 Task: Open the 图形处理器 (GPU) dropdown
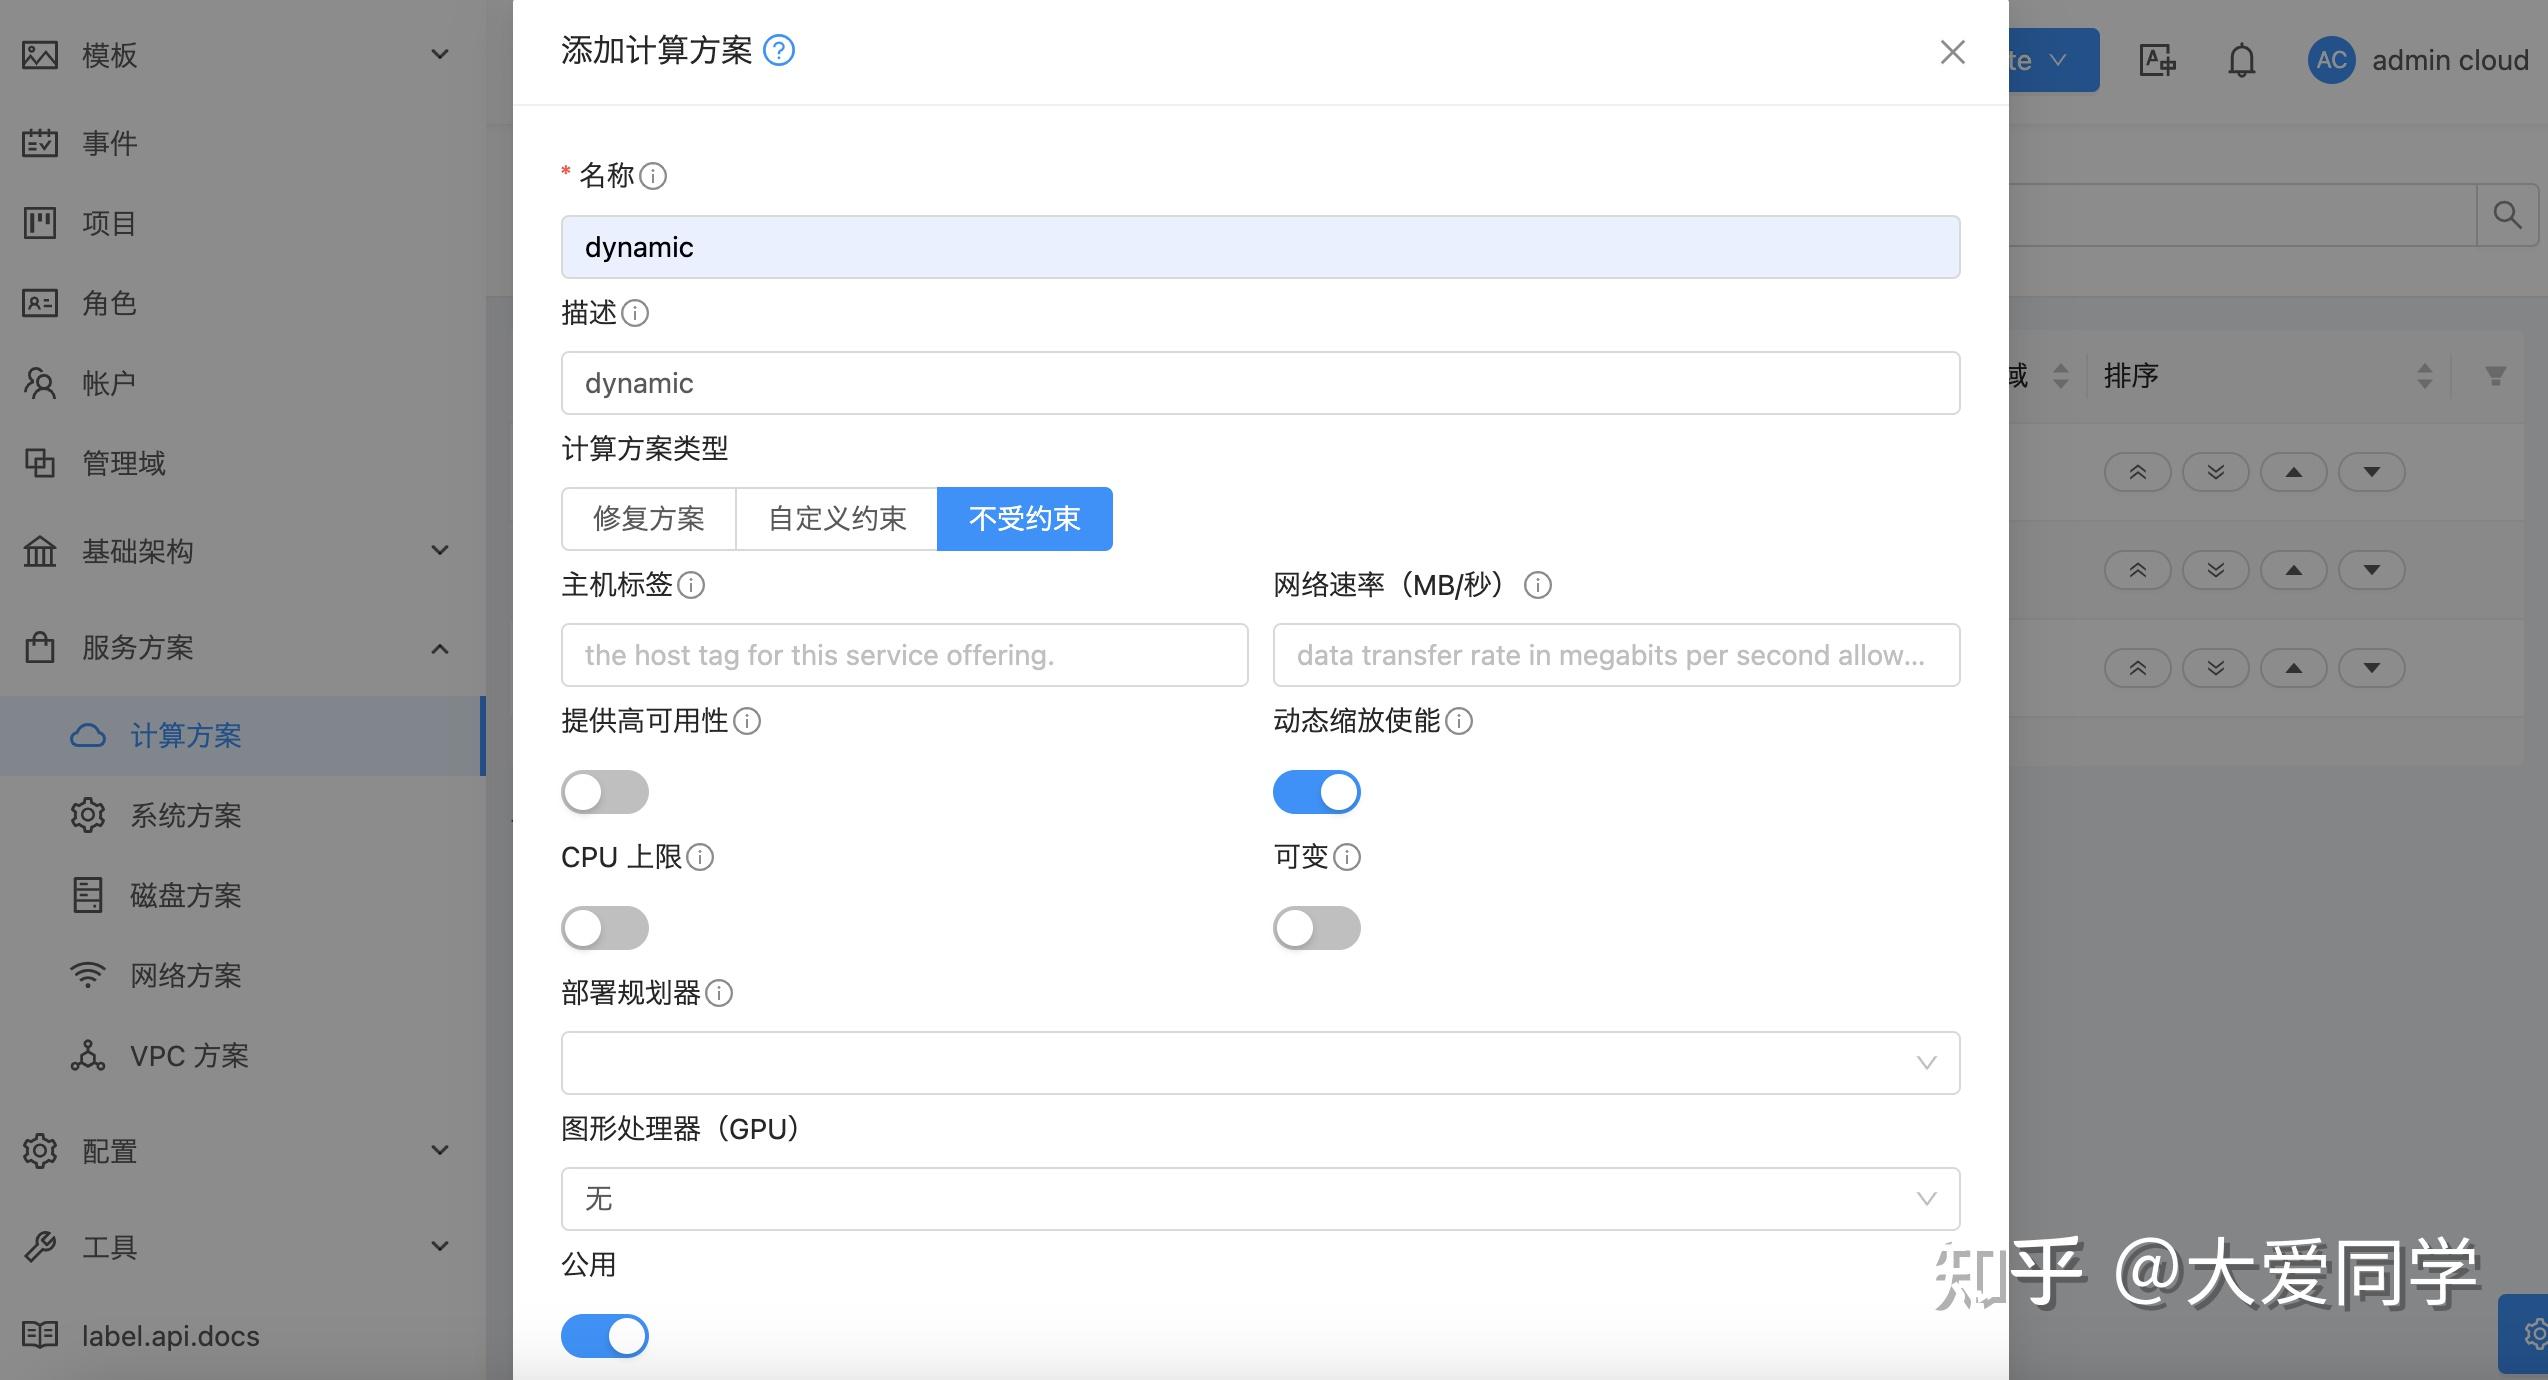pos(1259,1199)
